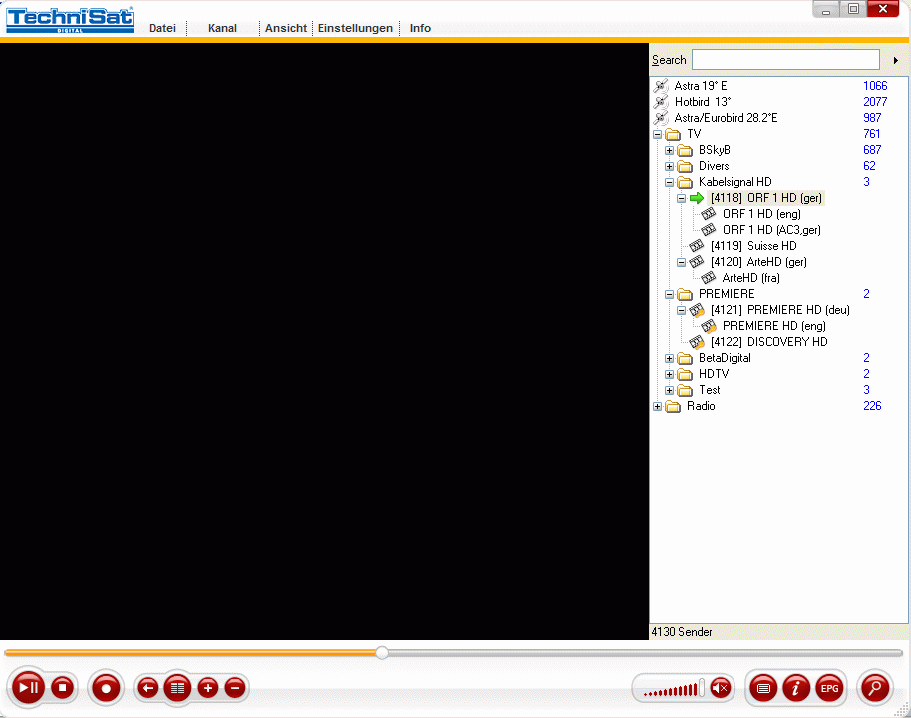Select the [4120] ArteHD (ger) channel
911x718 pixels.
[x=759, y=262]
